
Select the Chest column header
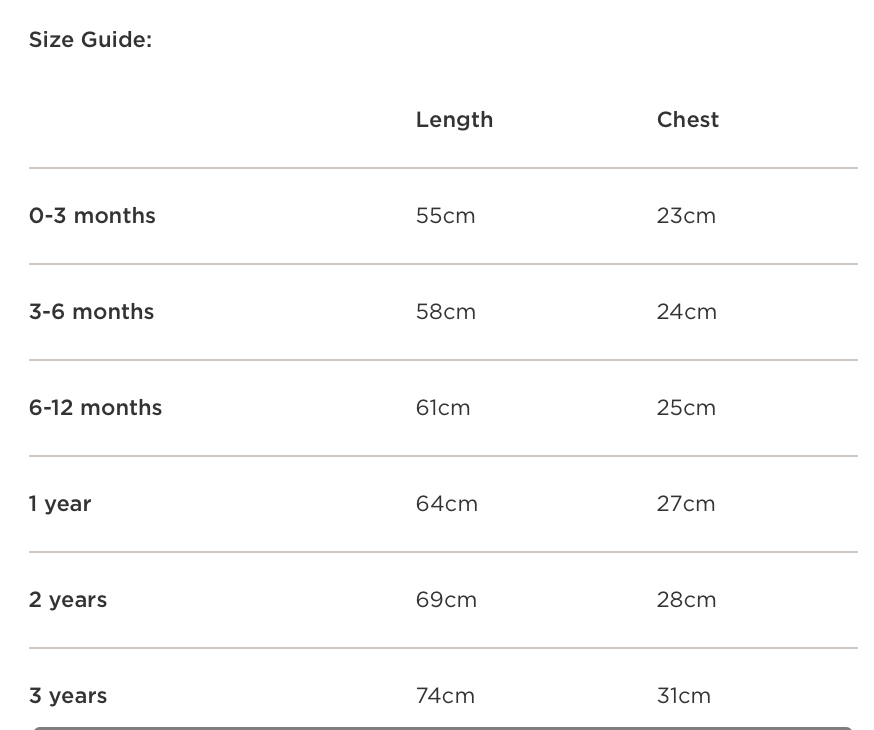[688, 120]
